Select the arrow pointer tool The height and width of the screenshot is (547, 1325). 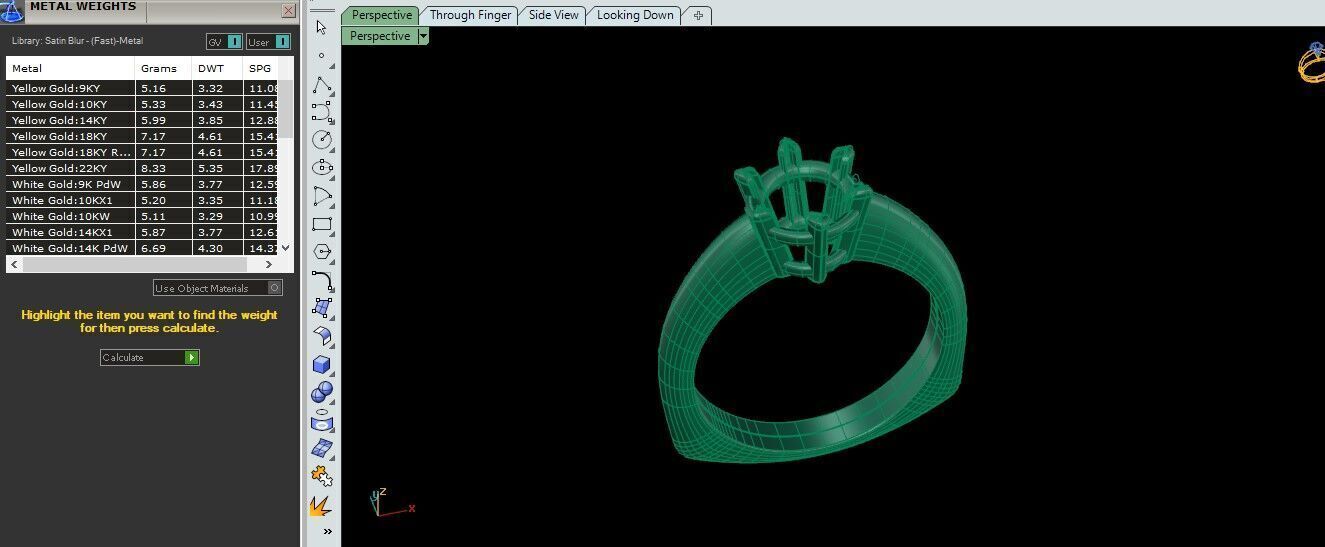pos(321,27)
